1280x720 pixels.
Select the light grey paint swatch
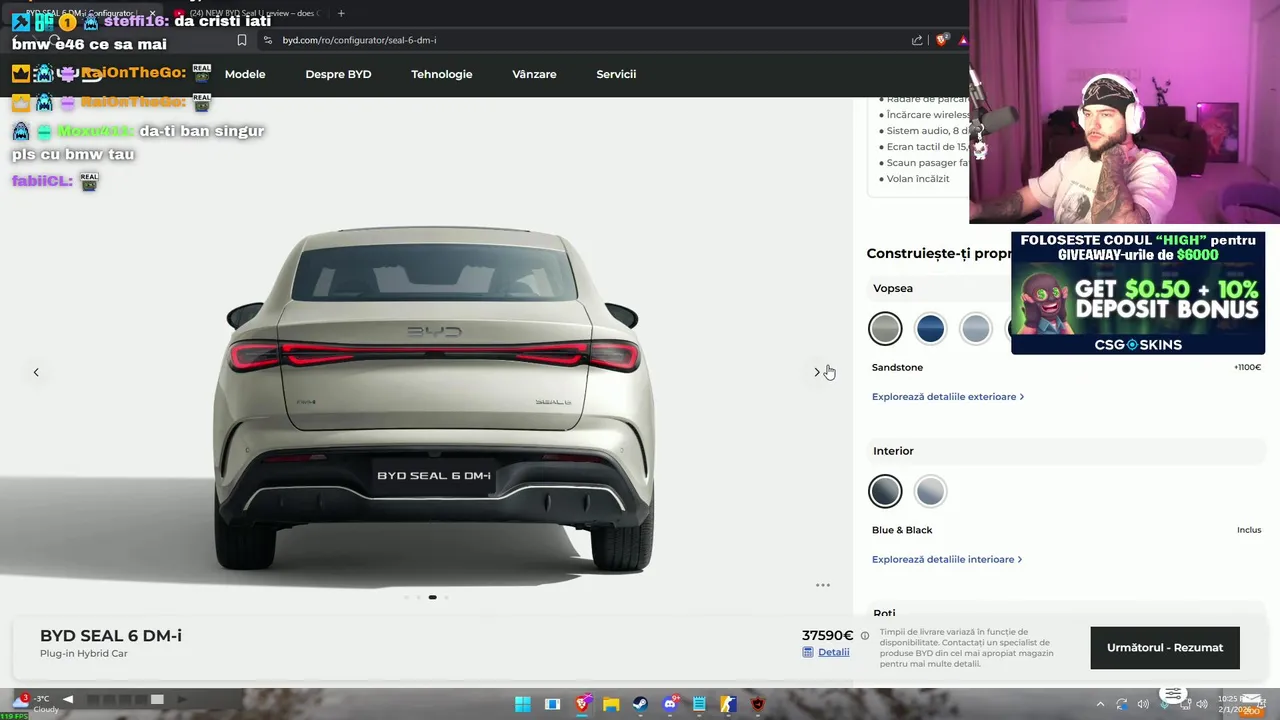[x=975, y=328]
